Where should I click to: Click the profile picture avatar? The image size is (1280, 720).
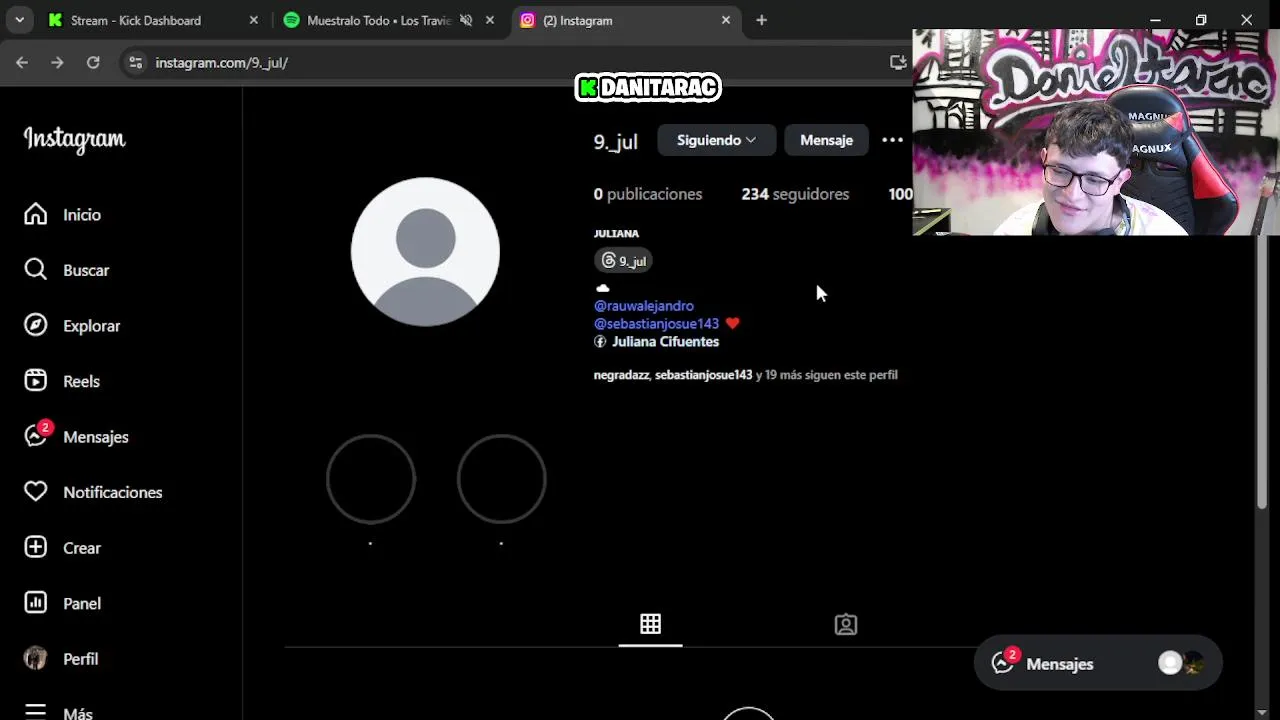tap(425, 252)
